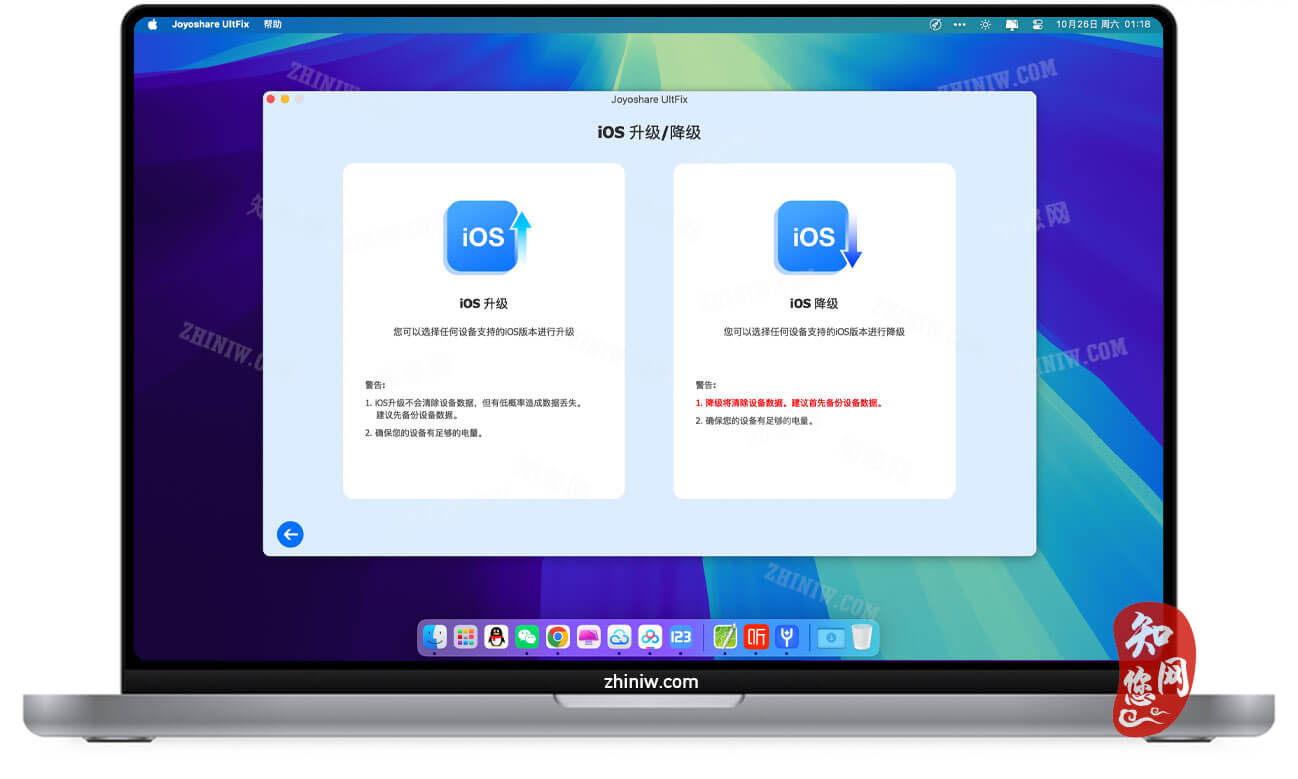Open the green pen notes app in Dock

[x=725, y=637]
